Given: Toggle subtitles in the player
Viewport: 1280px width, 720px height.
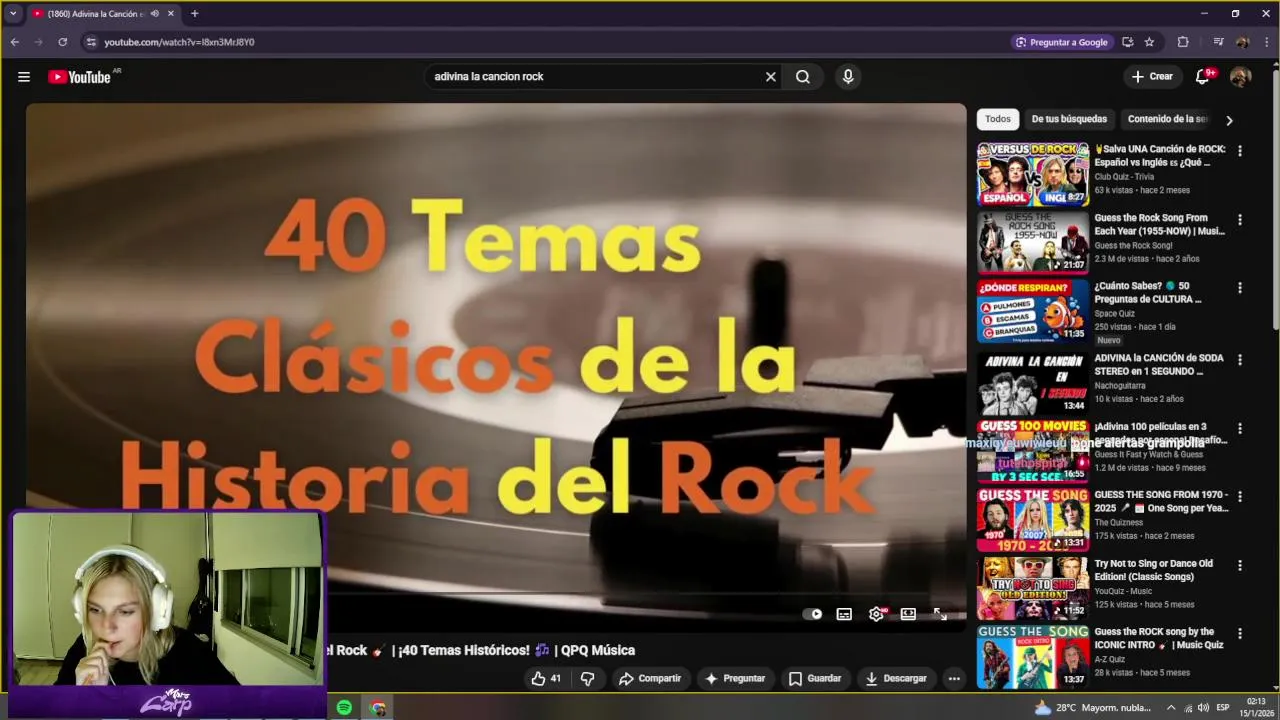Looking at the screenshot, I should tap(844, 614).
